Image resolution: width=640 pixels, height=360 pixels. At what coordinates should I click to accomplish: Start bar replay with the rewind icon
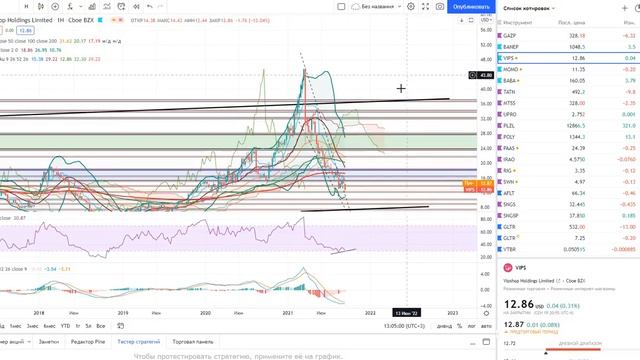[x=136, y=7]
